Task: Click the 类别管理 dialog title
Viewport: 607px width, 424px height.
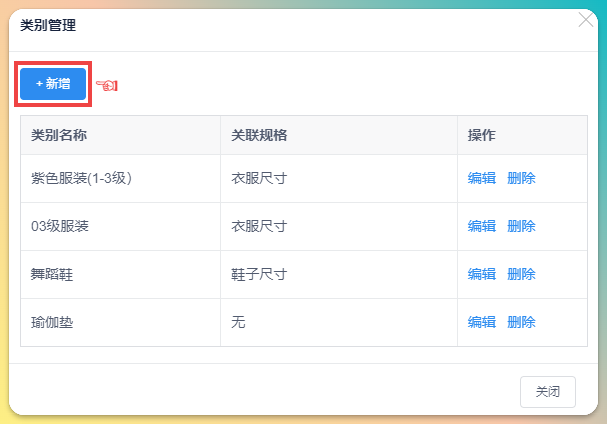Action: pyautogui.click(x=48, y=26)
